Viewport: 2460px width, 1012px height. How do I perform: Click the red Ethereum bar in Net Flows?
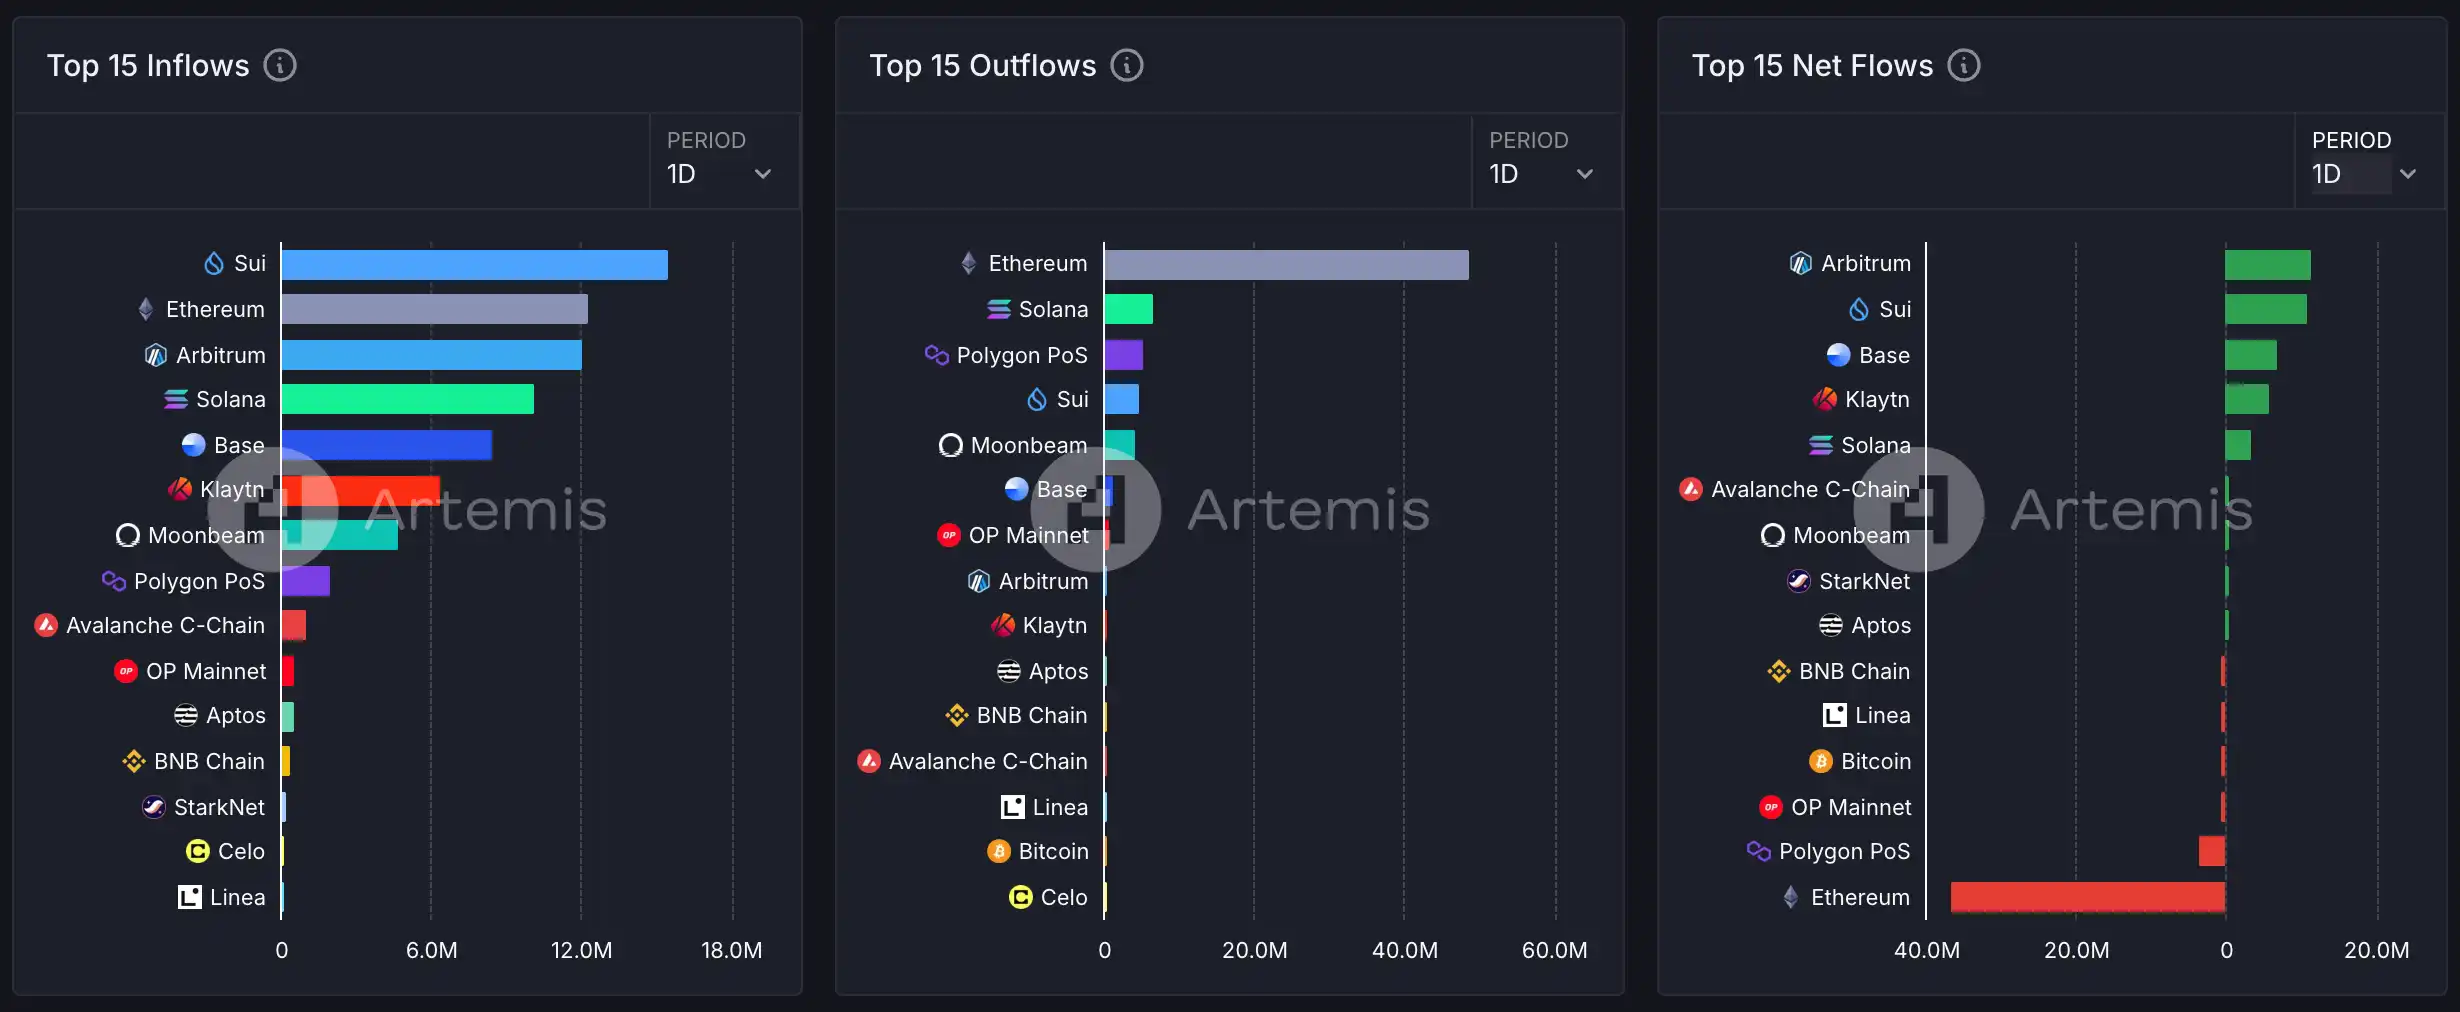(2088, 897)
